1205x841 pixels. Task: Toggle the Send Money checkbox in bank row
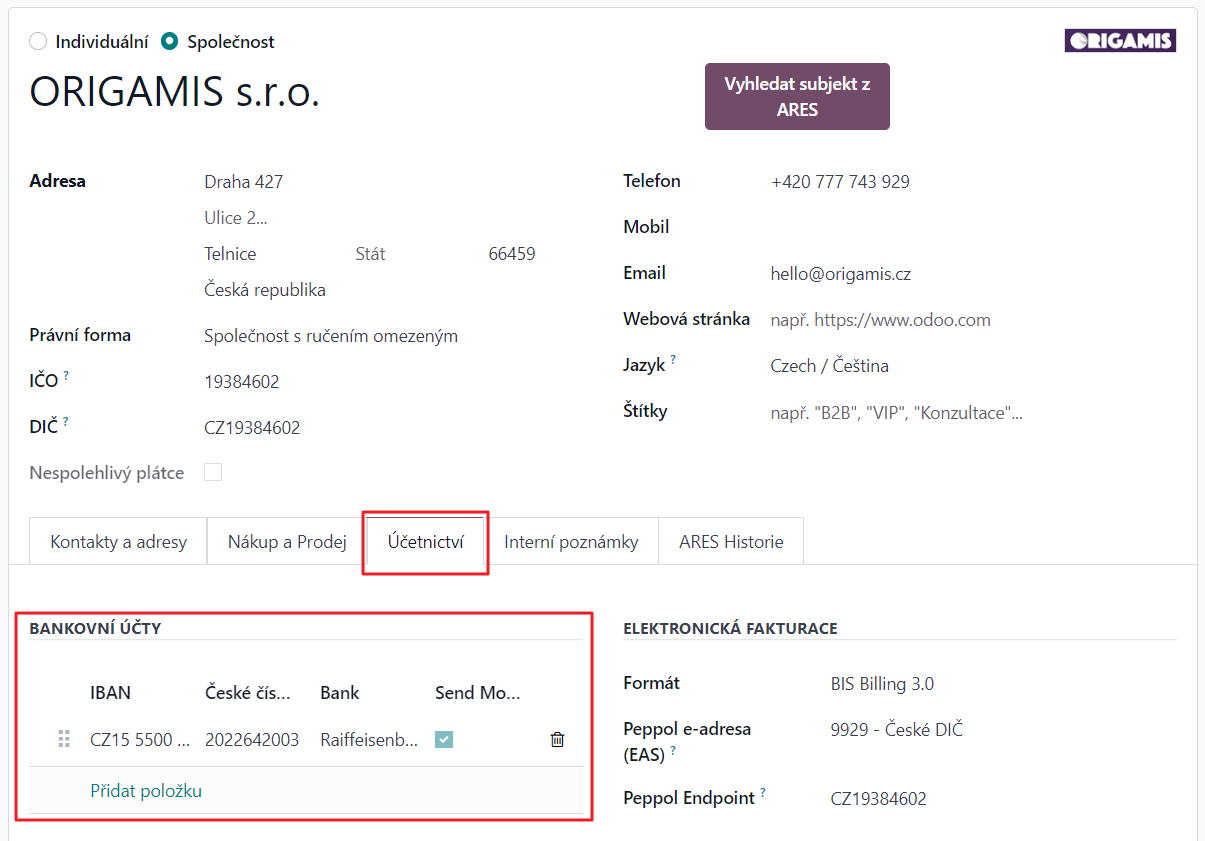click(444, 740)
